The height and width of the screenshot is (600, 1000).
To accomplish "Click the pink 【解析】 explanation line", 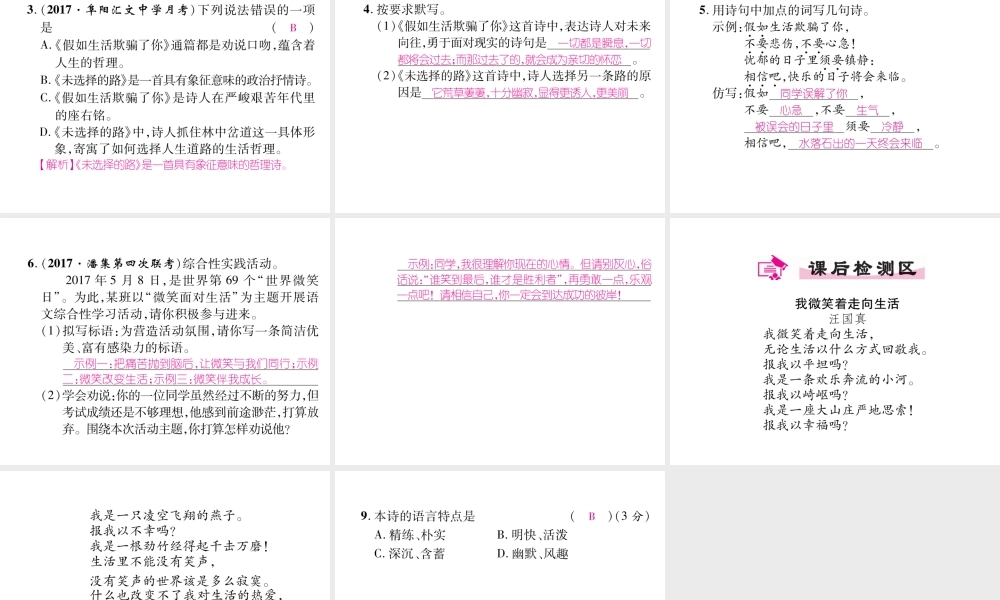I will (163, 165).
